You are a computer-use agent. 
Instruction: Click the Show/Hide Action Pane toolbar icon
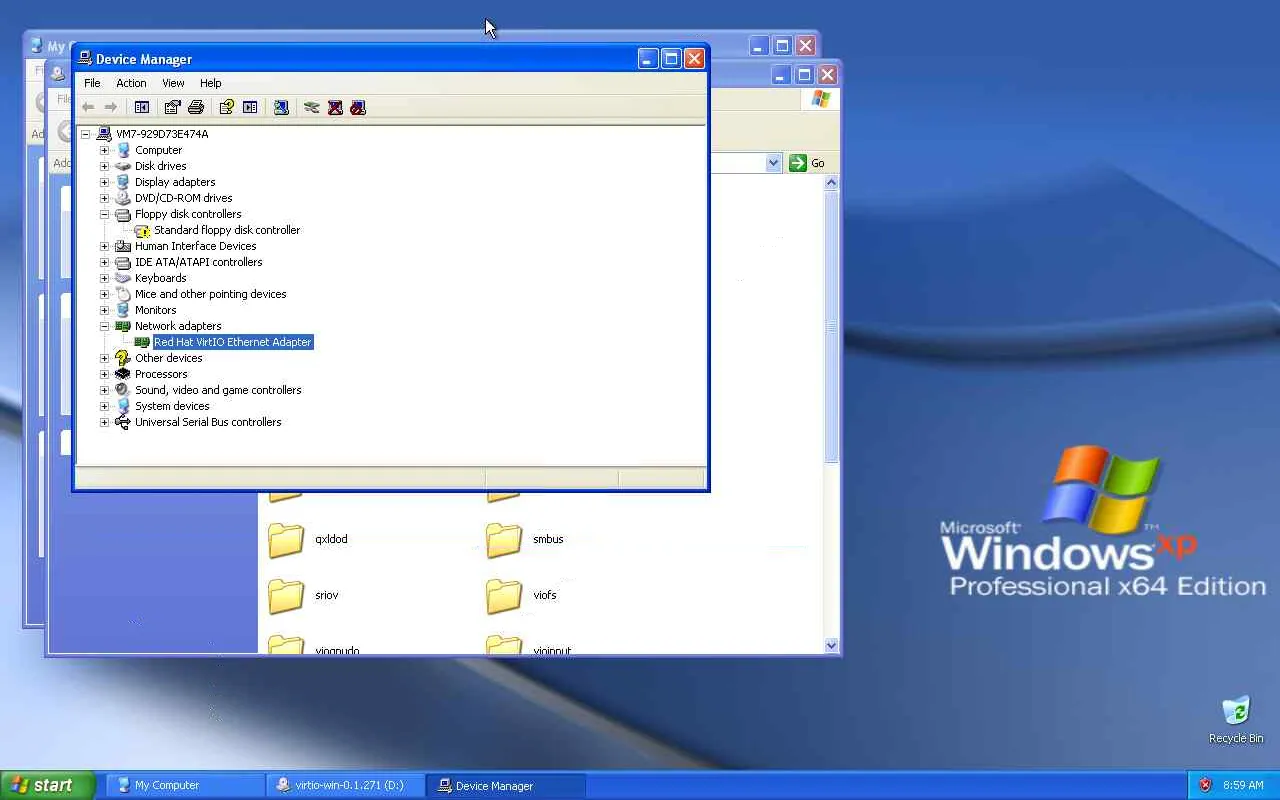click(x=250, y=107)
